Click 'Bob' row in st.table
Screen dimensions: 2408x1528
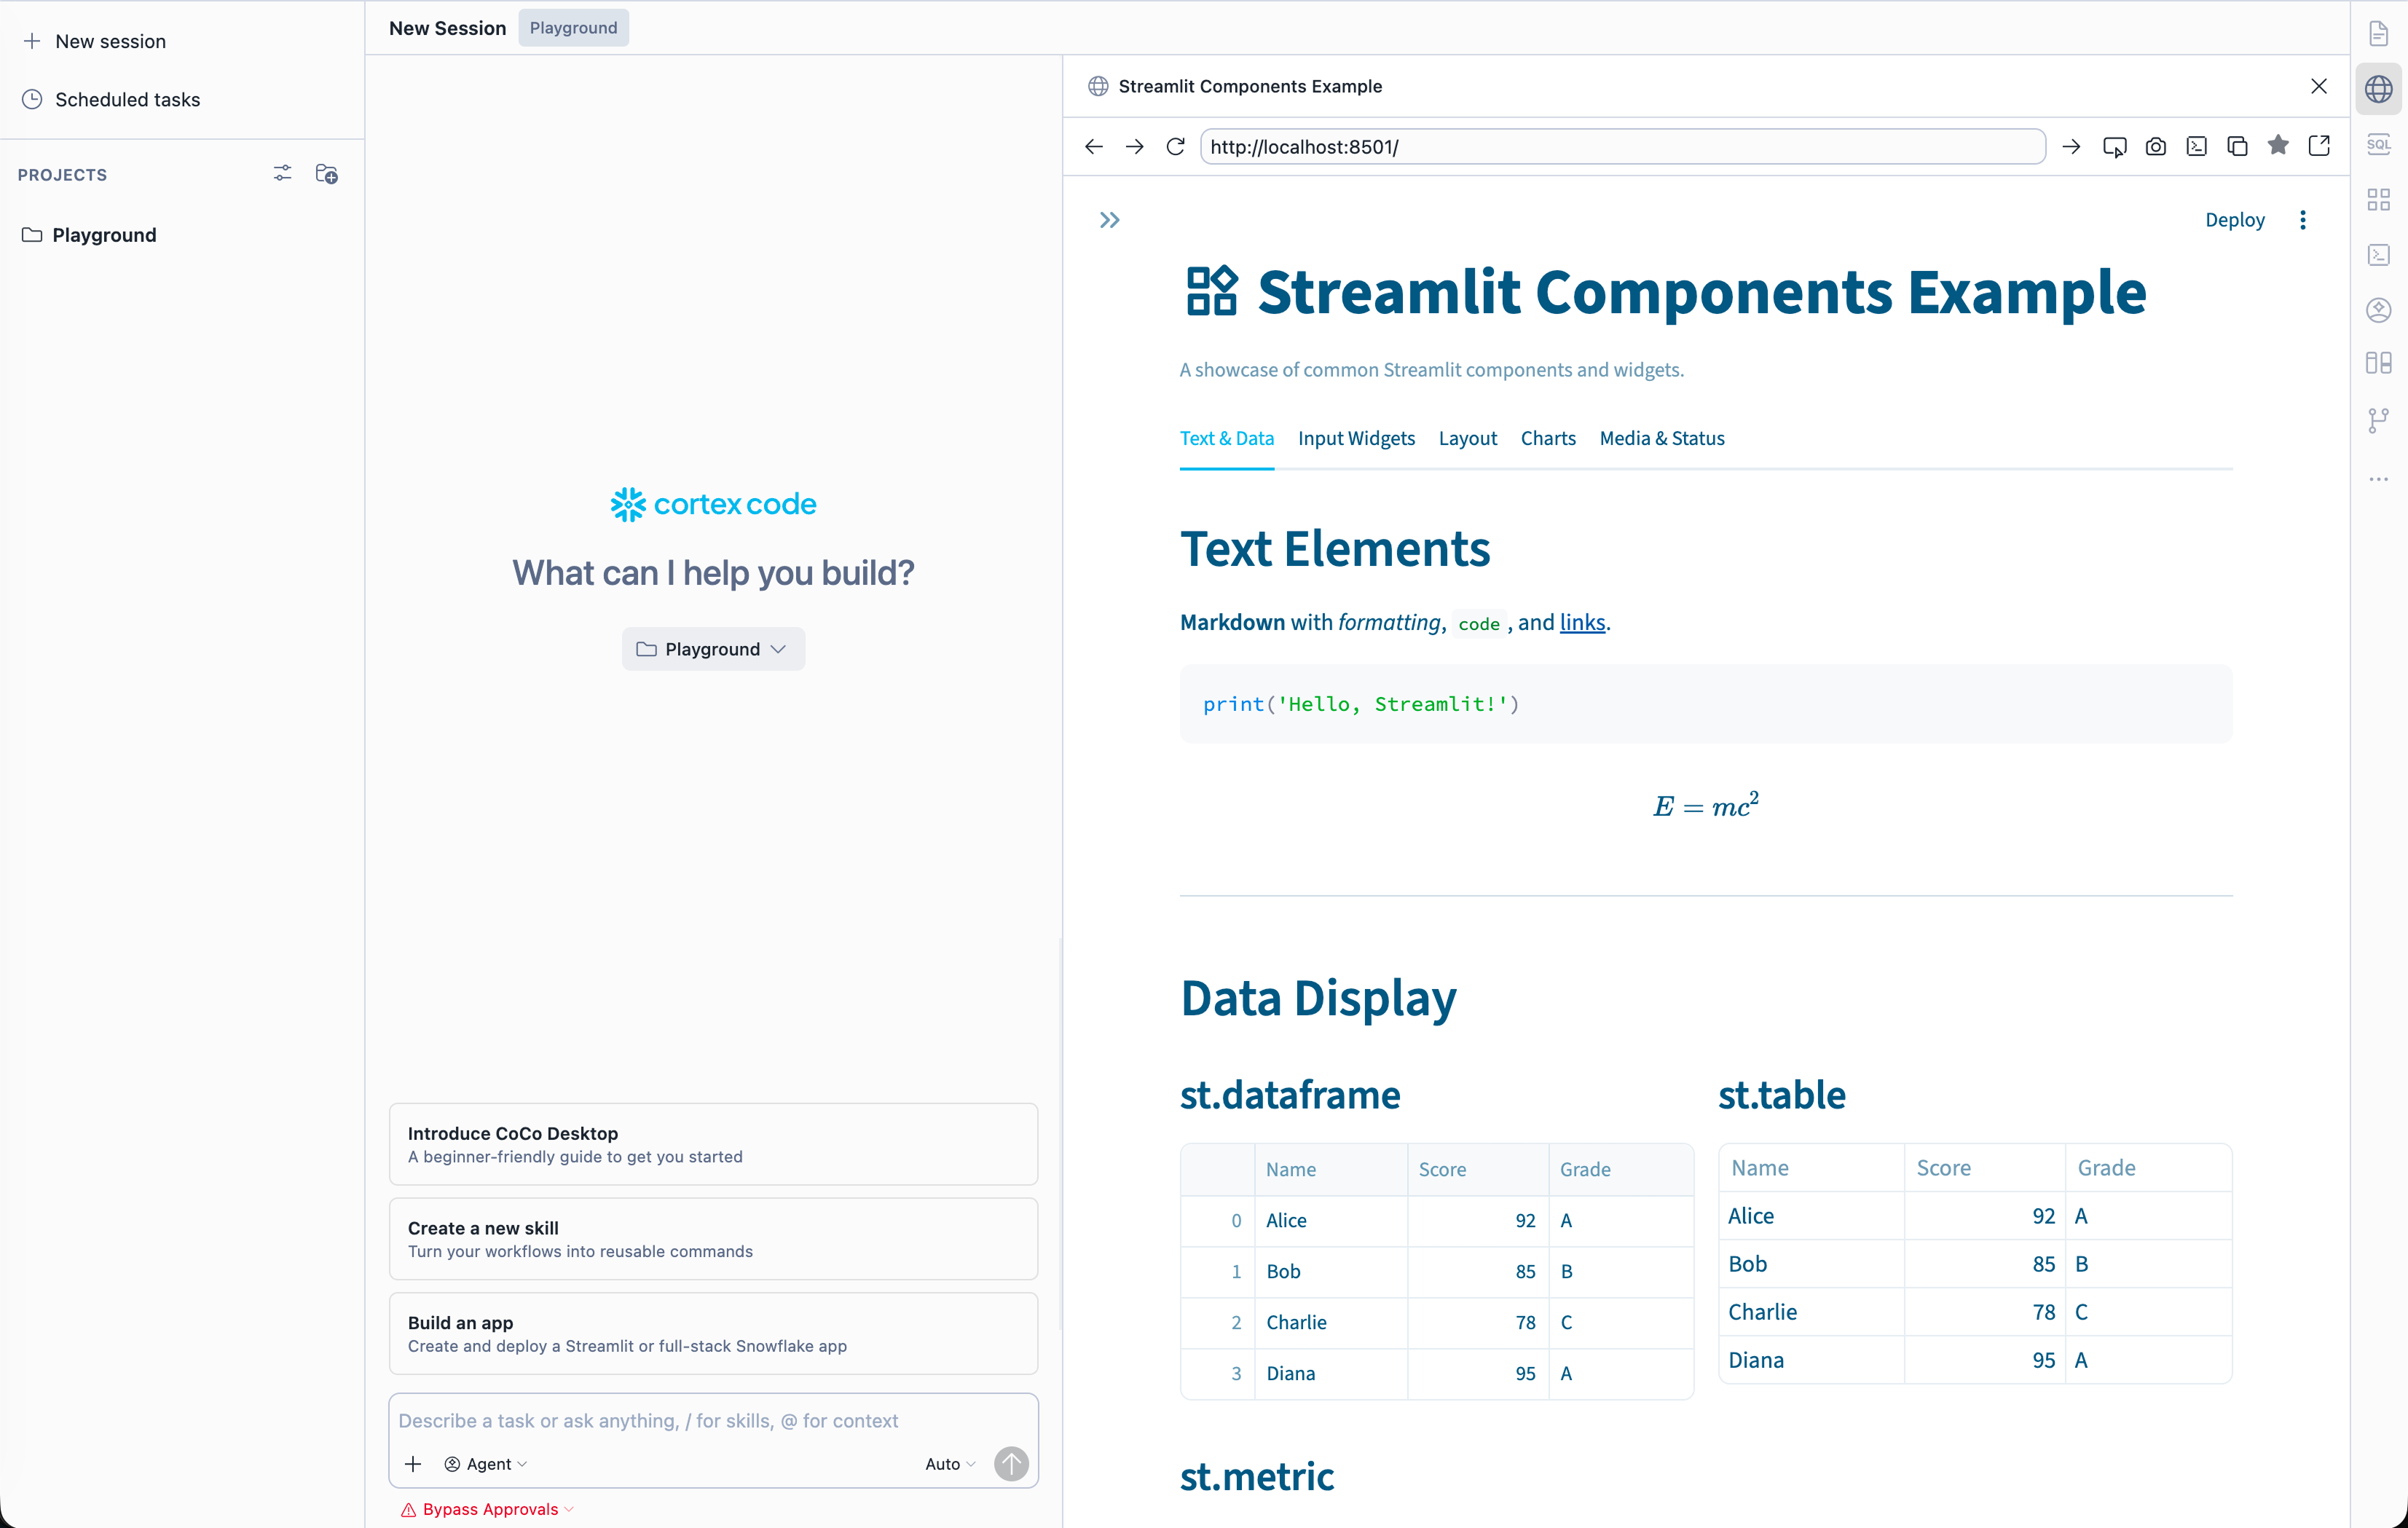[1974, 1264]
